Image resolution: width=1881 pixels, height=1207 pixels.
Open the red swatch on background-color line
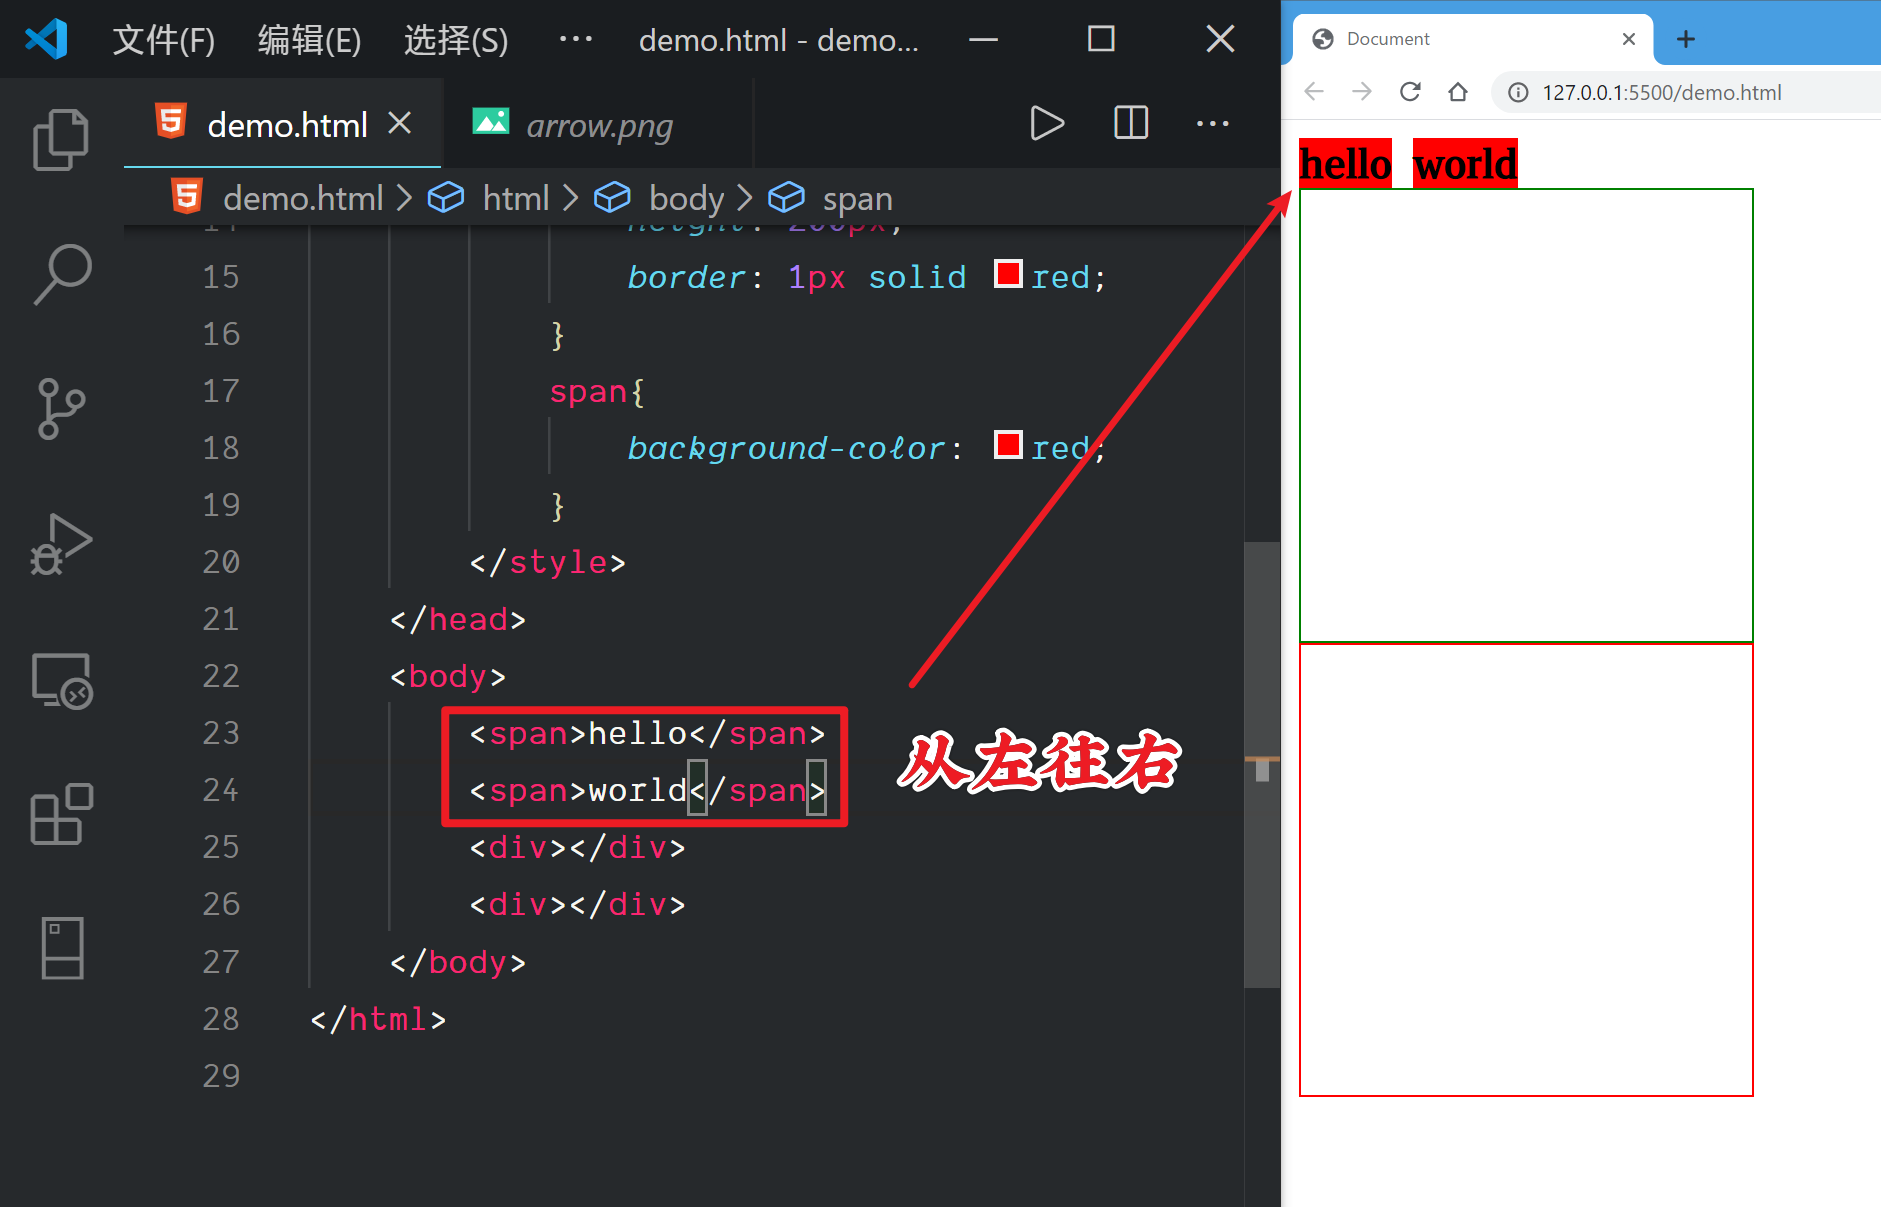point(1008,445)
